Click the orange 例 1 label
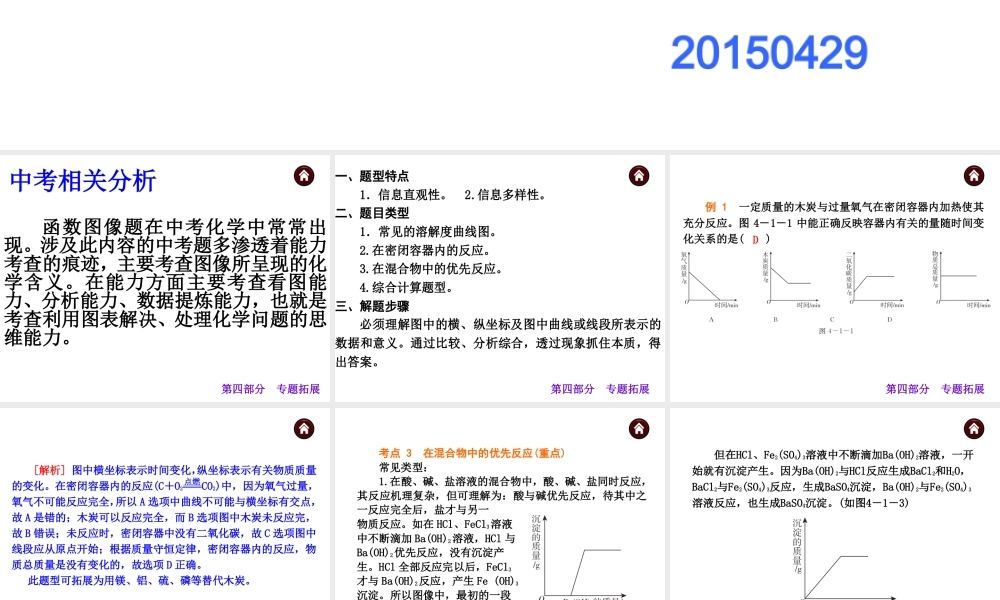The width and height of the screenshot is (1000, 600). pos(716,207)
